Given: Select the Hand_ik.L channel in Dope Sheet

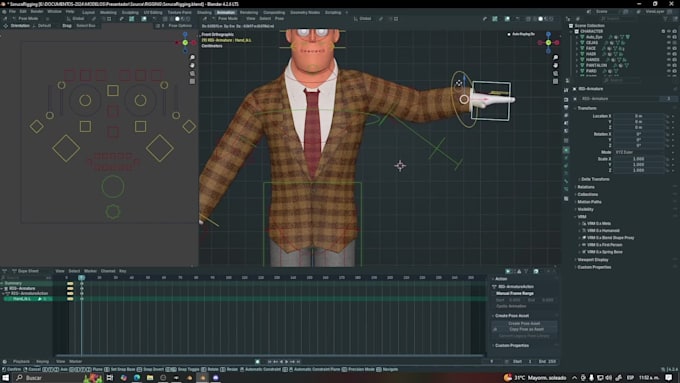Looking at the screenshot, I should tap(27, 299).
